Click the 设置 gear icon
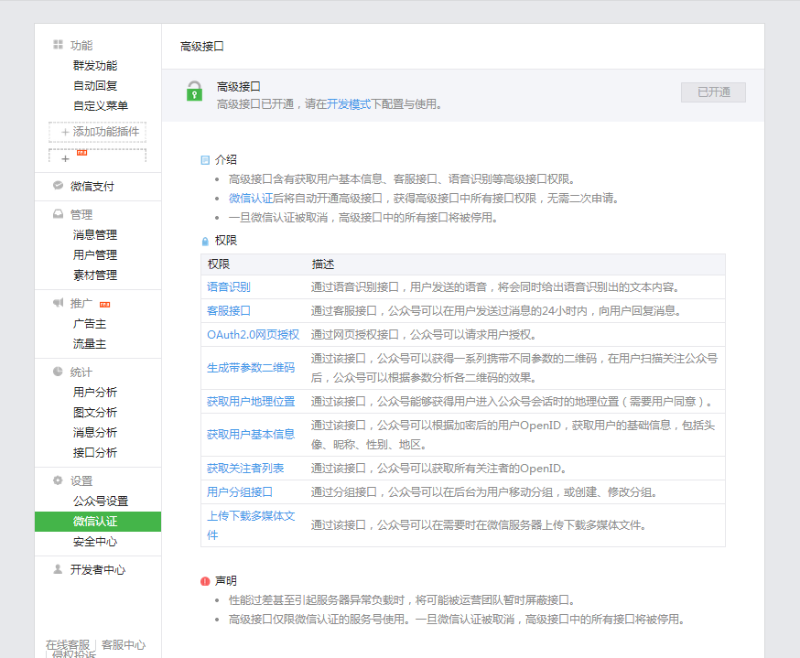 [x=58, y=480]
